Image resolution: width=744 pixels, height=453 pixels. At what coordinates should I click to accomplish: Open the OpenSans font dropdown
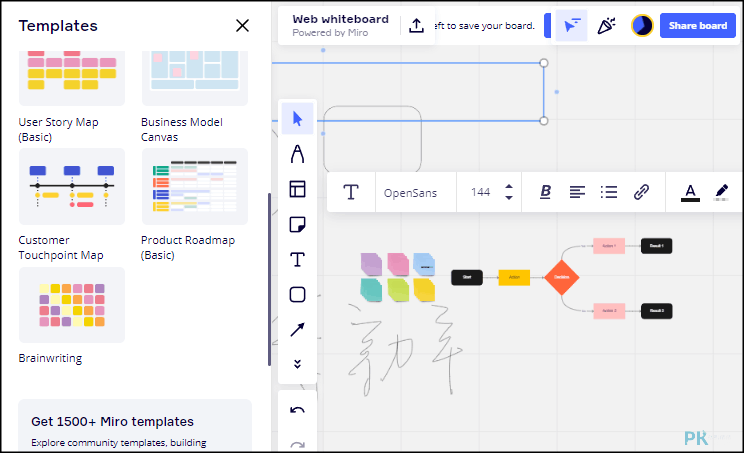[x=410, y=193]
